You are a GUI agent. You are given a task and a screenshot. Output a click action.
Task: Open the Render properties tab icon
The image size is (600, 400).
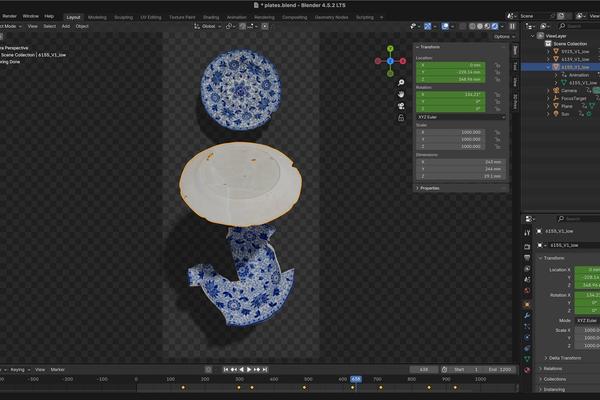[x=527, y=247]
